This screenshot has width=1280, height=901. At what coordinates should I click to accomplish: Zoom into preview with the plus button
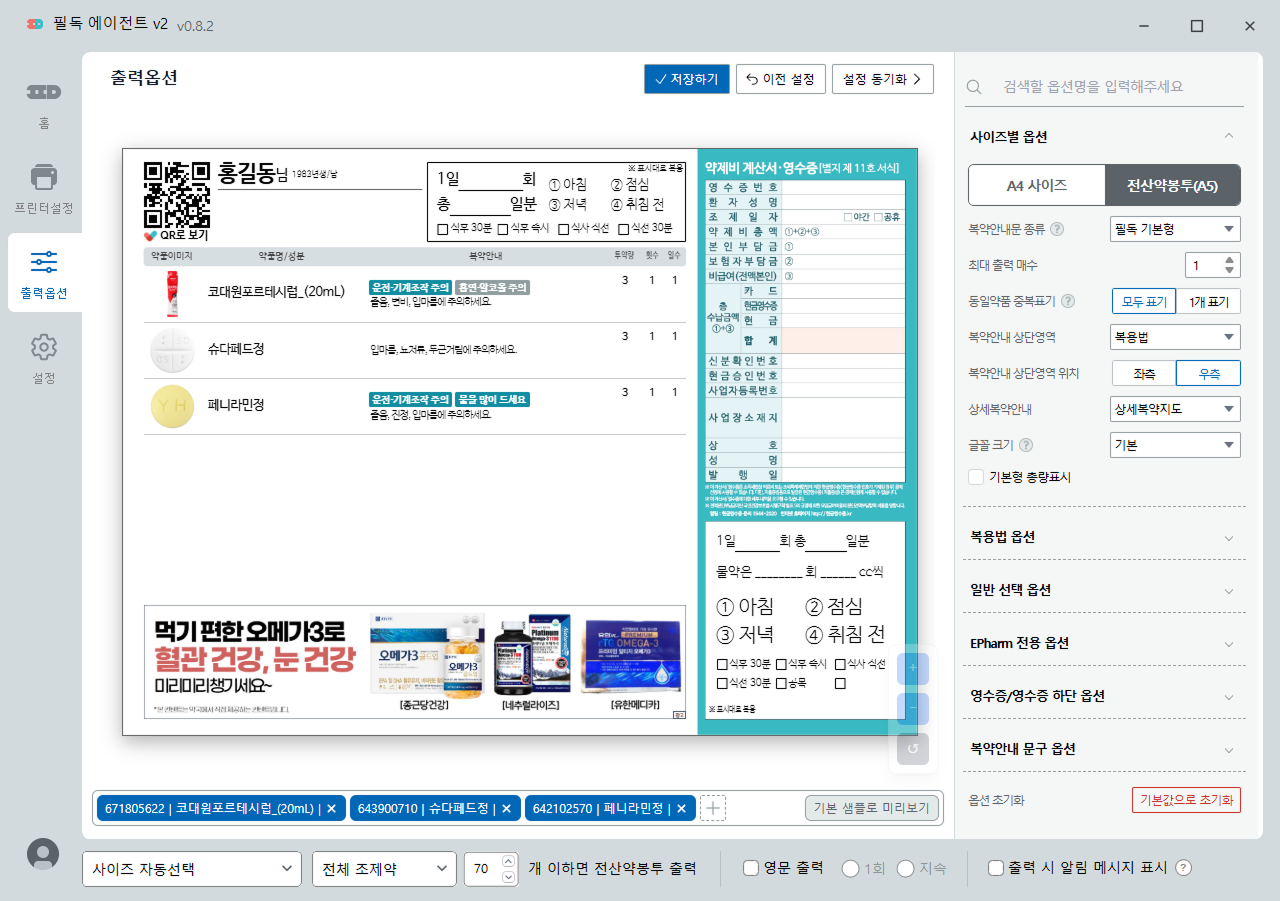pyautogui.click(x=912, y=668)
